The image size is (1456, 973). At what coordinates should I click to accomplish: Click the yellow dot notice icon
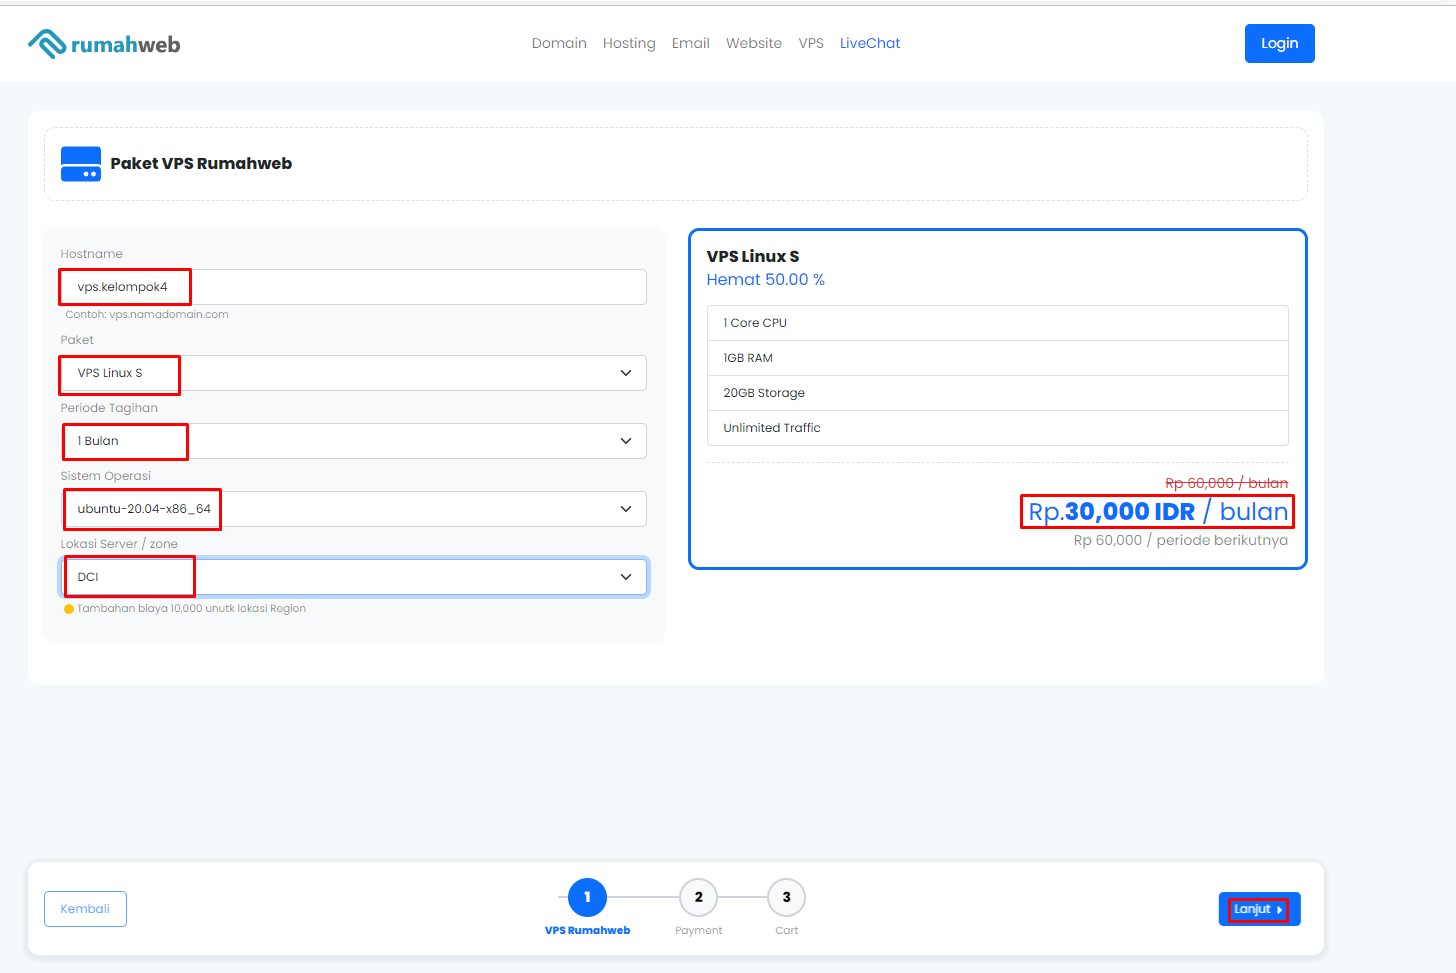(69, 609)
